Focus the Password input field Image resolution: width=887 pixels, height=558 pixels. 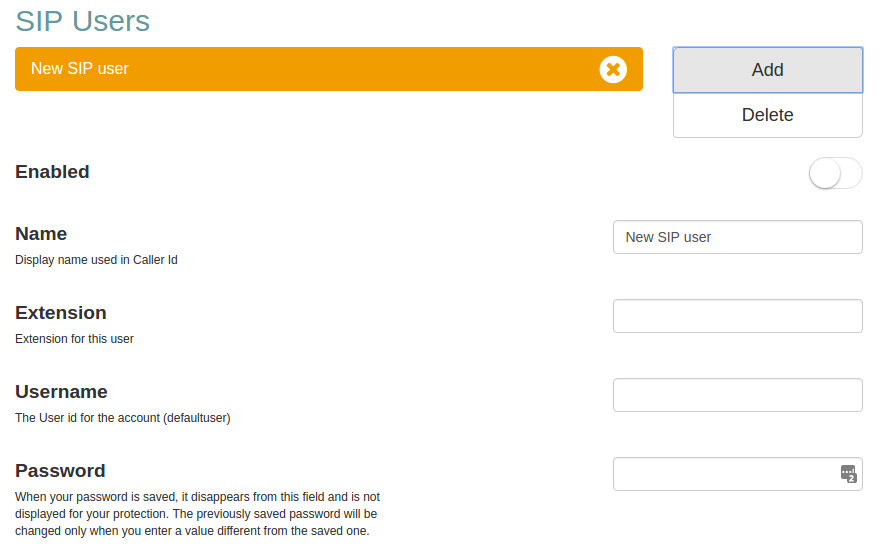725,474
